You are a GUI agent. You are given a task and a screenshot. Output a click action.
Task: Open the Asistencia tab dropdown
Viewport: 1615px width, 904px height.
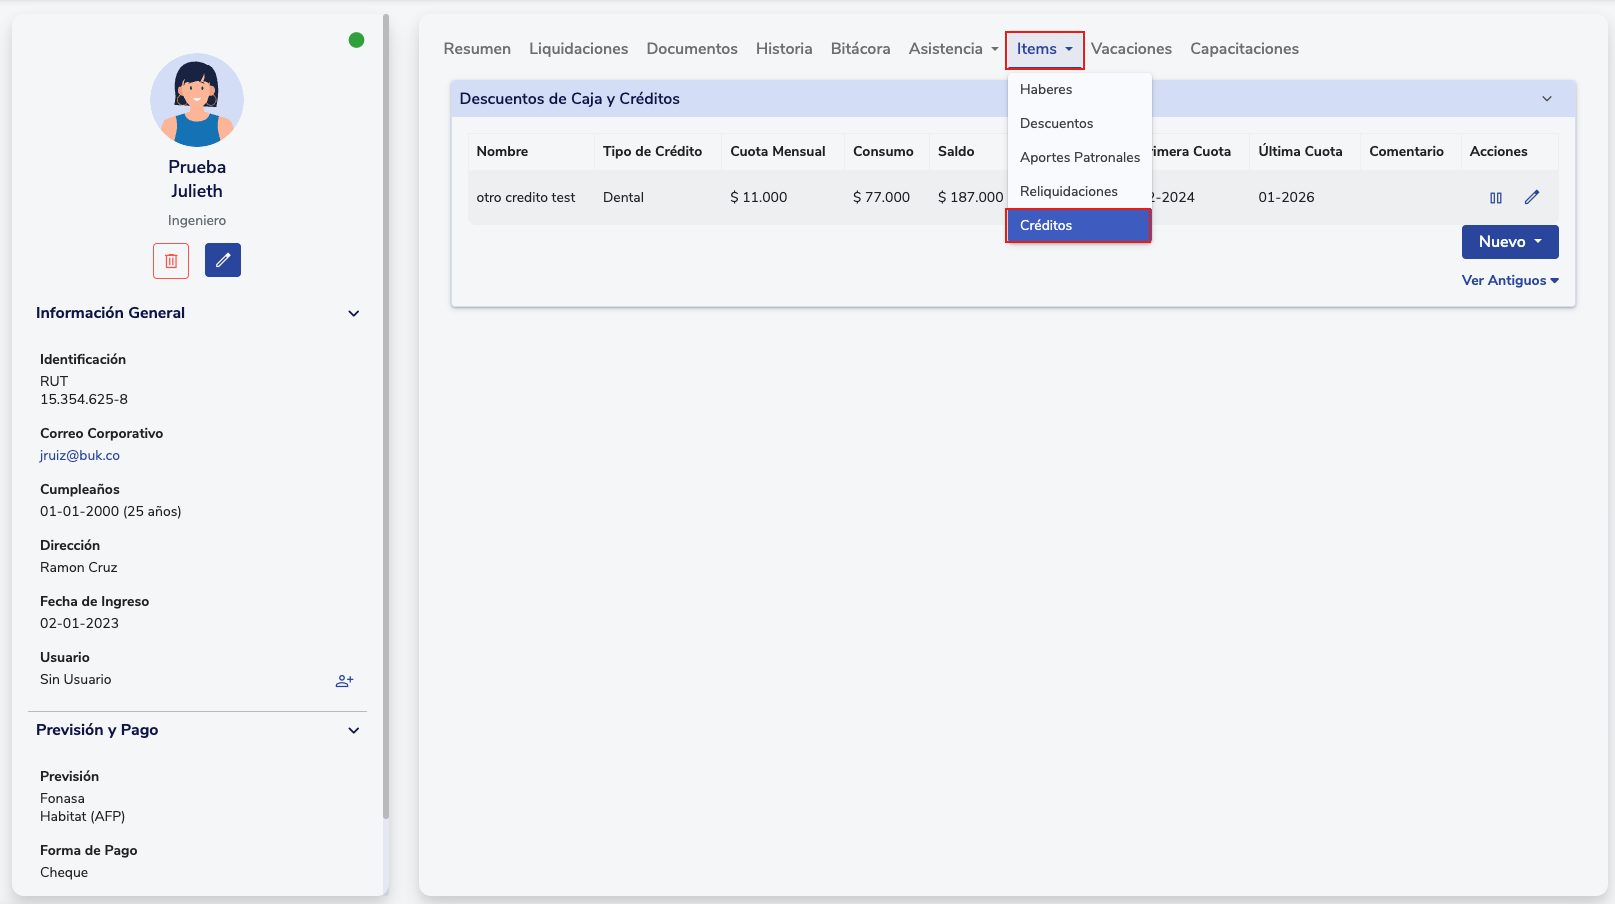point(953,49)
